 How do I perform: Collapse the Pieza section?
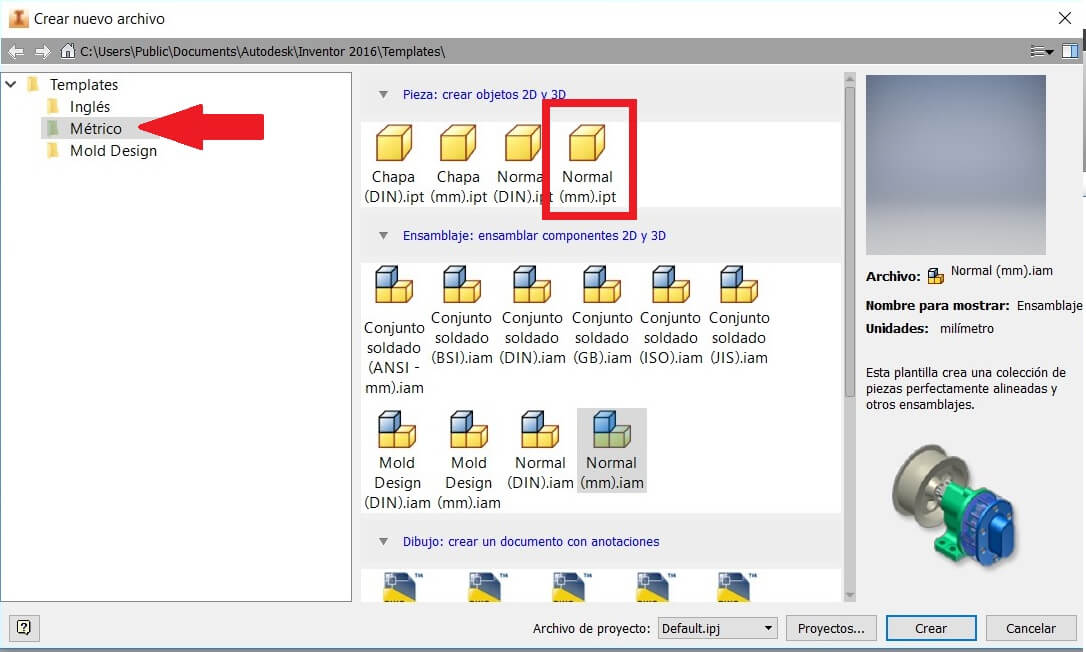pyautogui.click(x=383, y=94)
